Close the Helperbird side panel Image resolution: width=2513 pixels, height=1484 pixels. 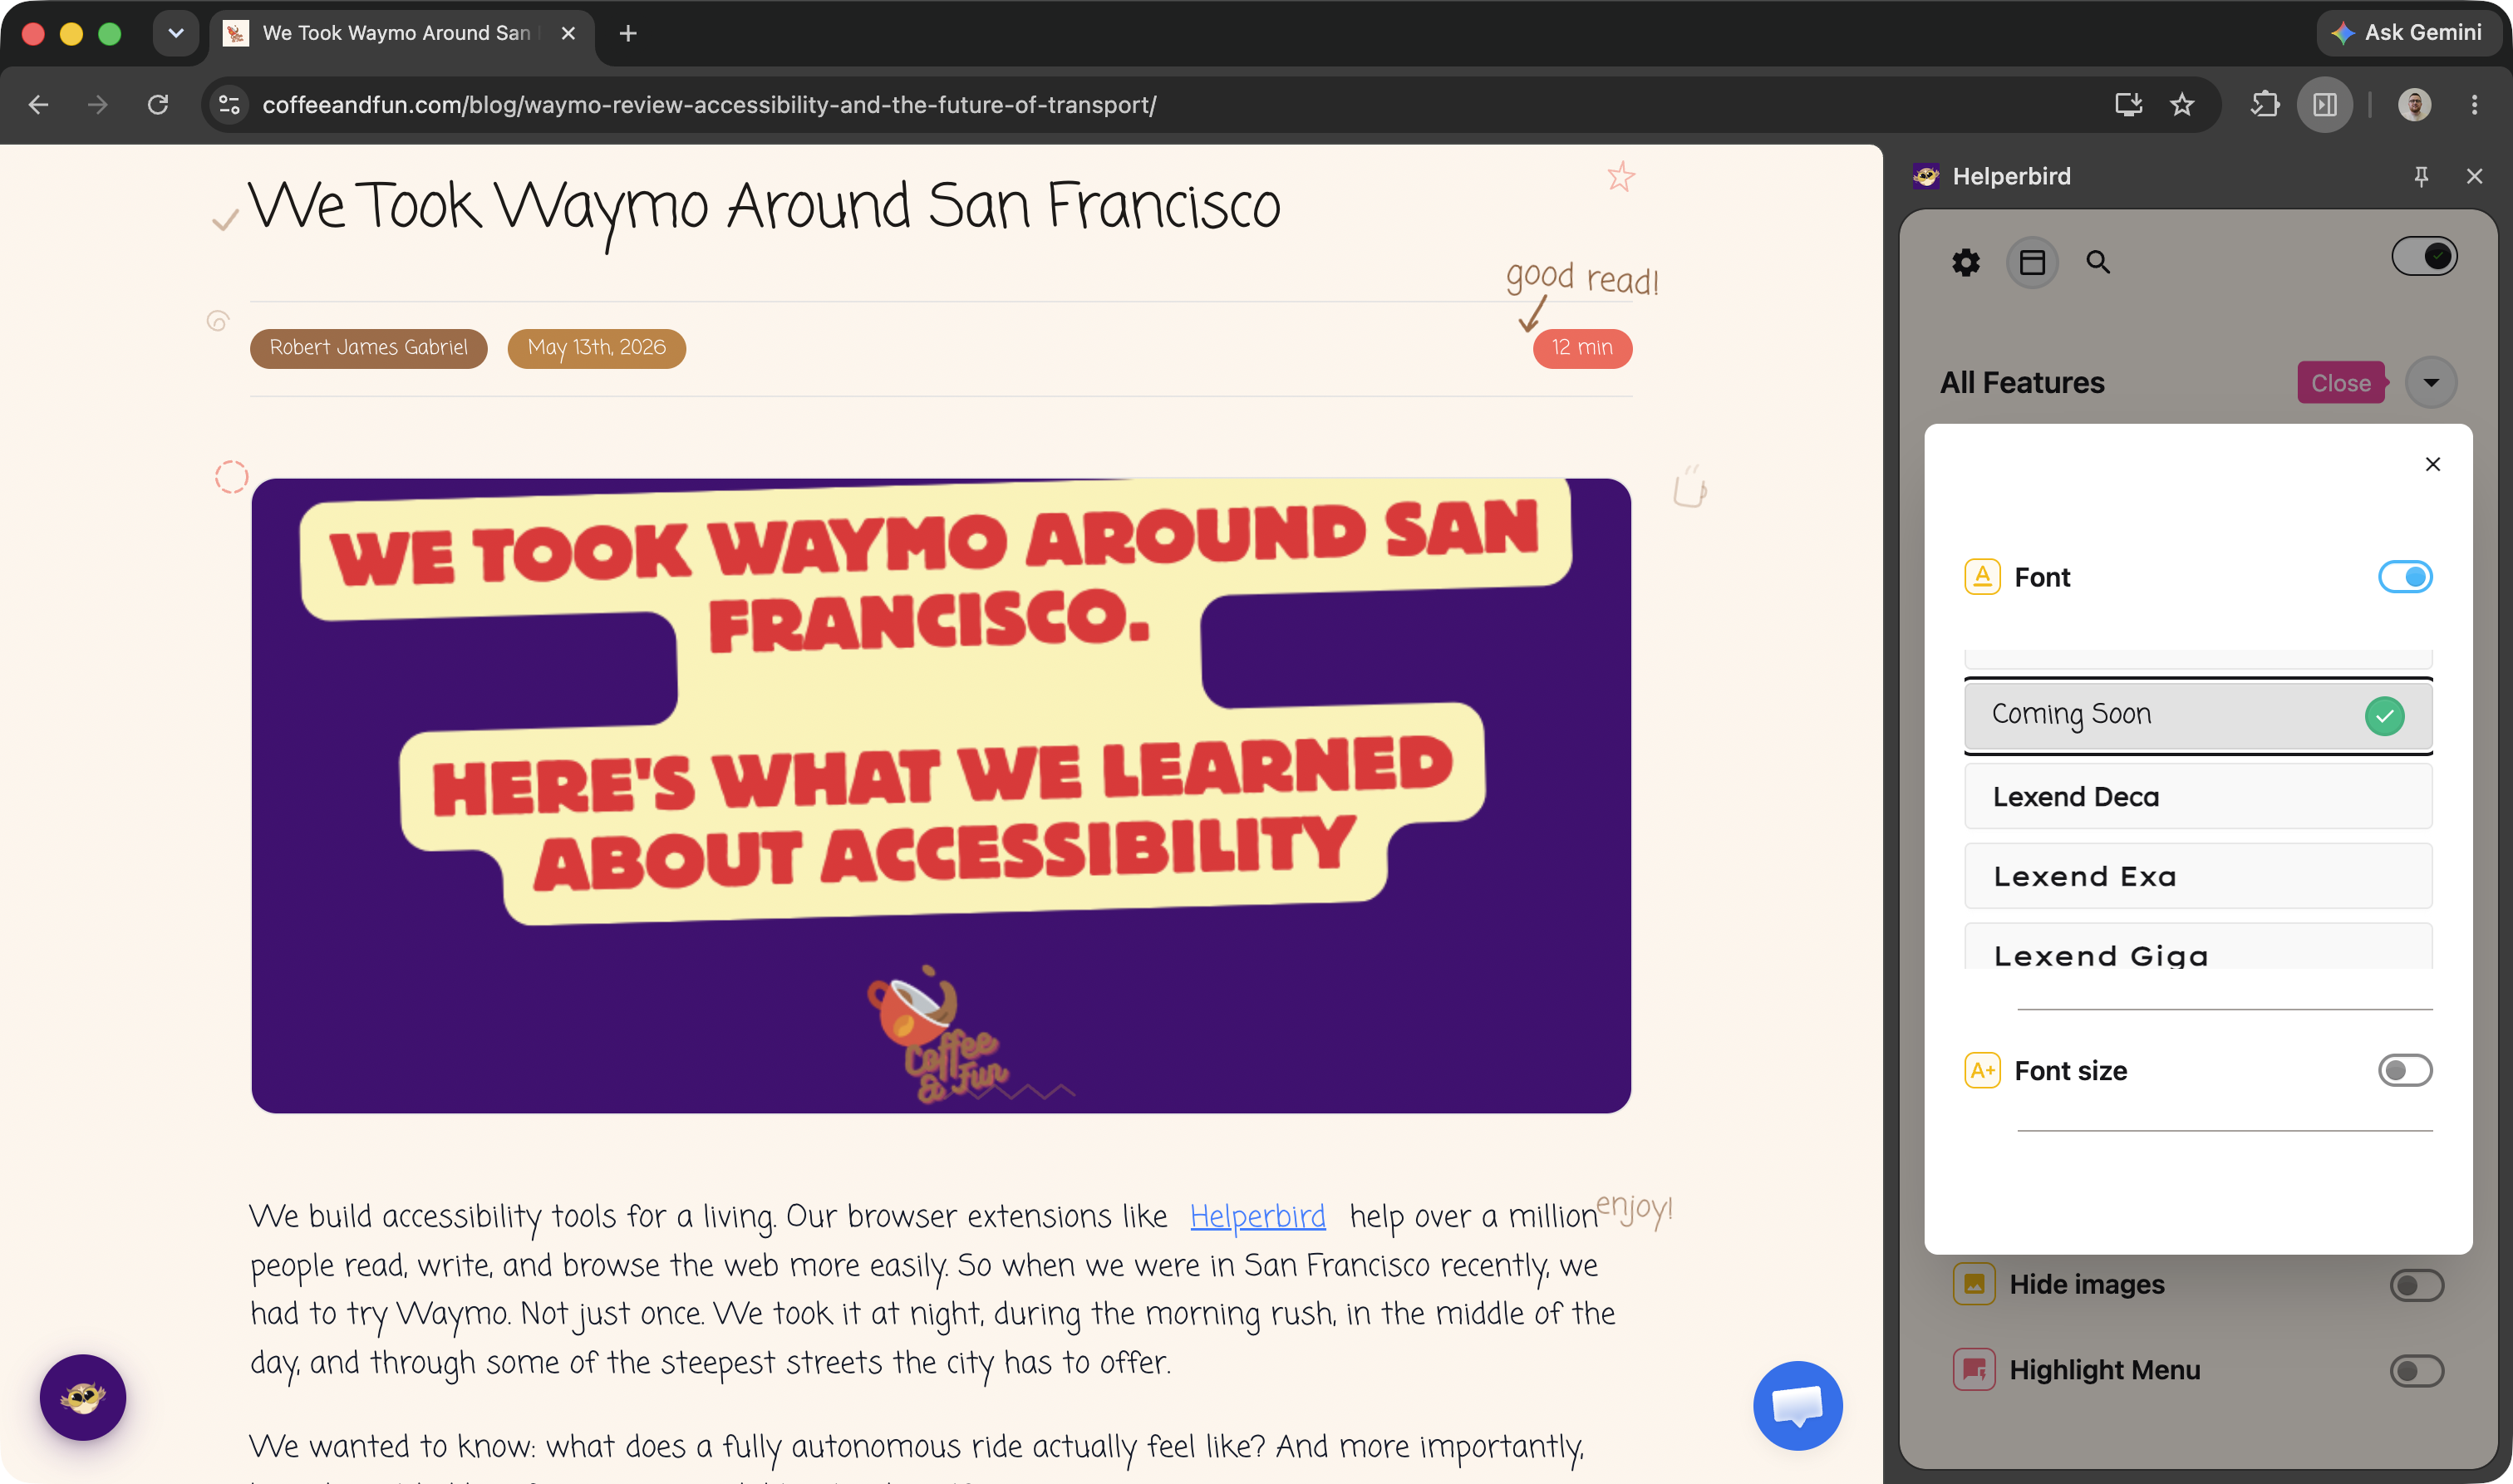click(x=2474, y=176)
